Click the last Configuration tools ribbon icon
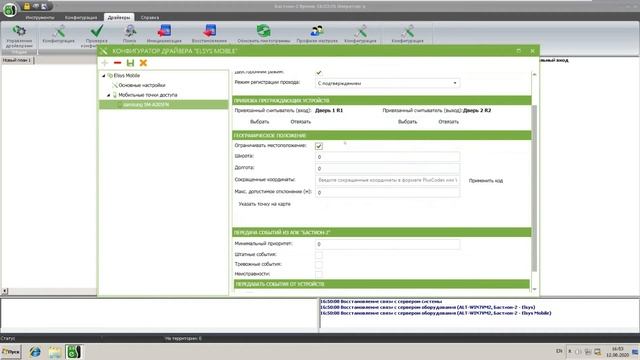The height and width of the screenshot is (360, 640). [407, 31]
